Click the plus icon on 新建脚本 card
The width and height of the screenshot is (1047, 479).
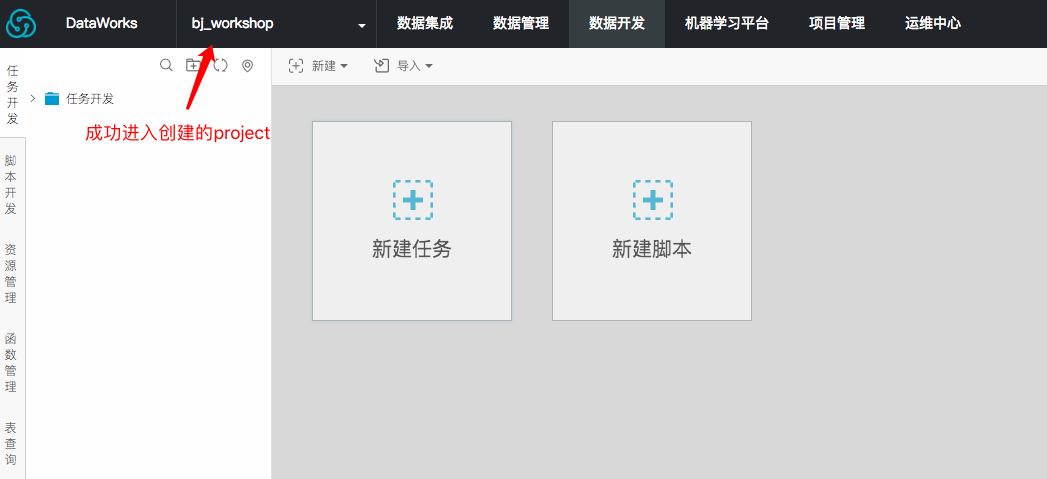[x=652, y=200]
